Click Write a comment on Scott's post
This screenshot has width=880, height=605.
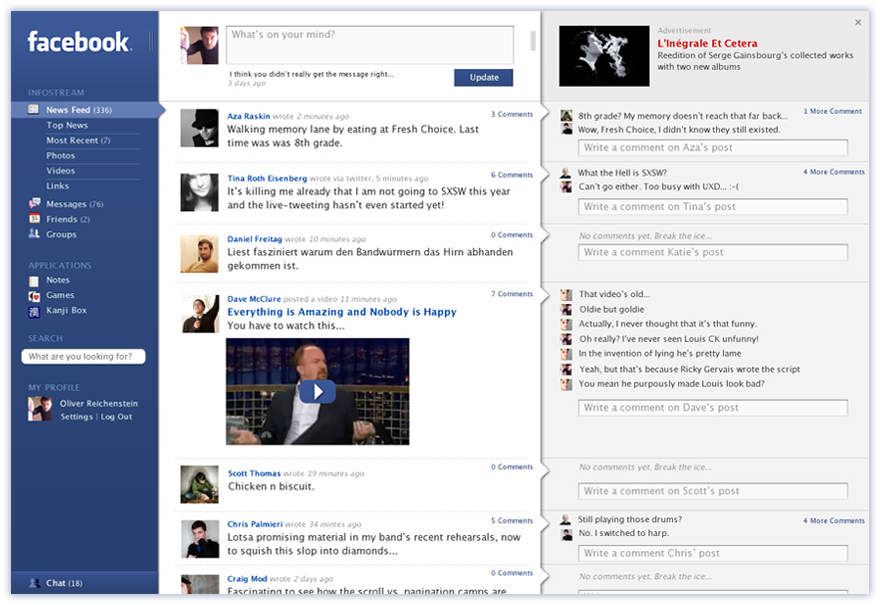click(x=713, y=491)
